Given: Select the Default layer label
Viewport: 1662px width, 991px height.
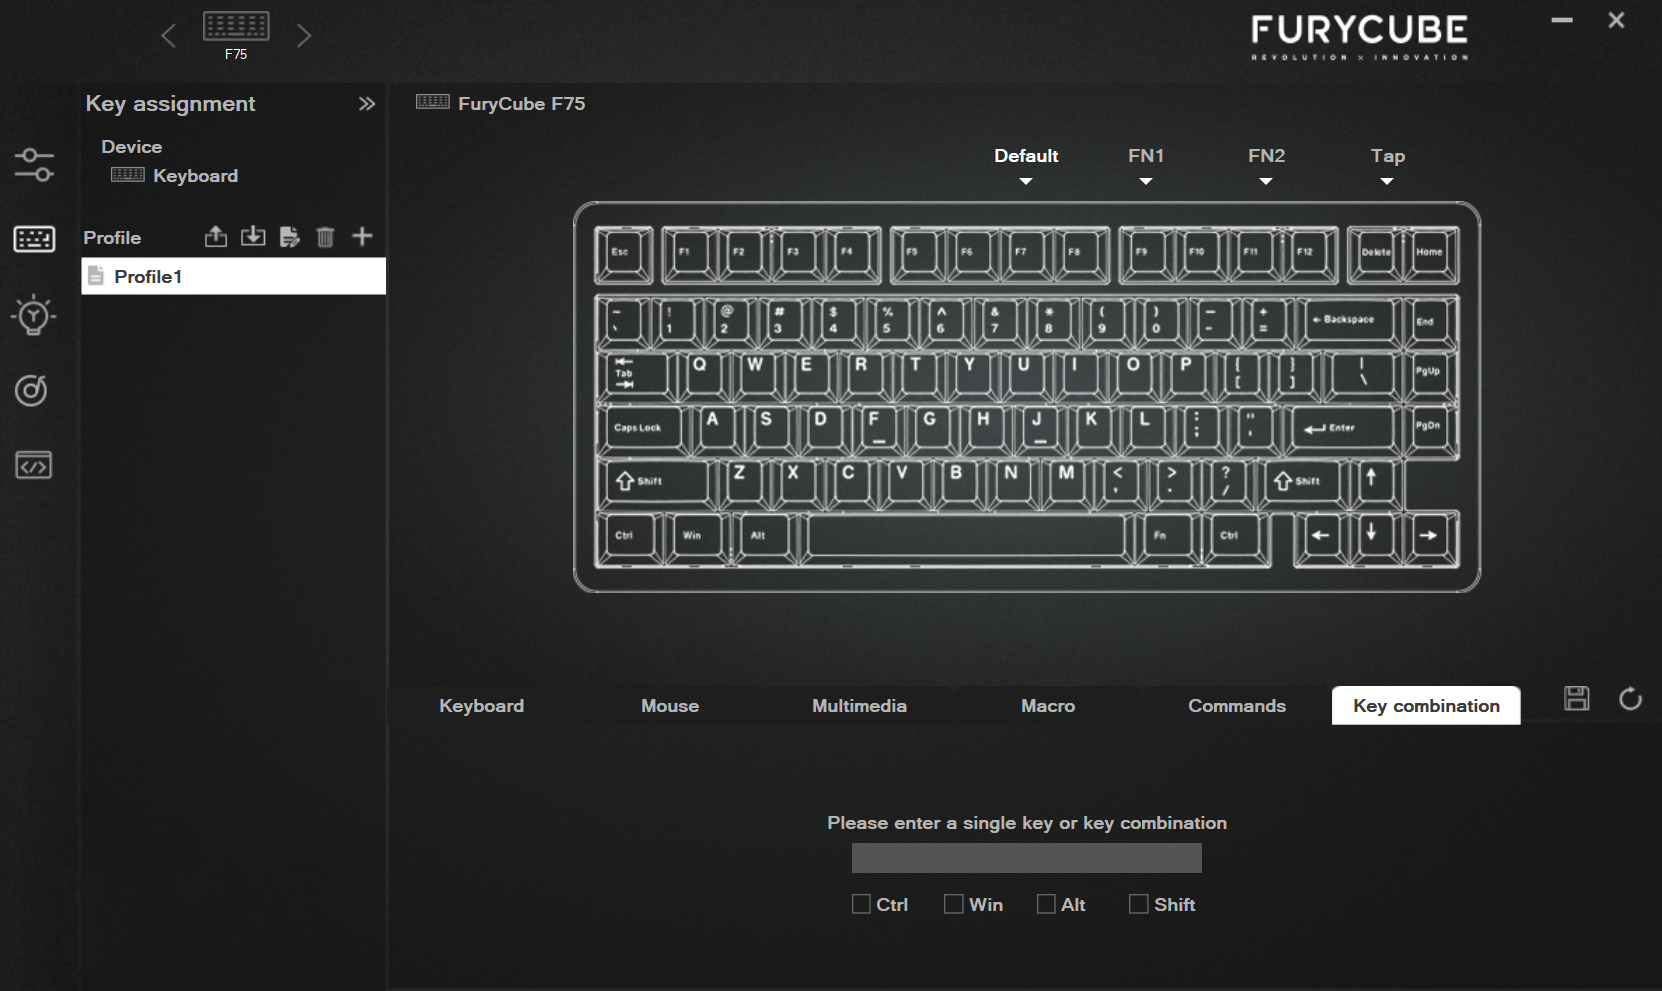Looking at the screenshot, I should [1026, 156].
